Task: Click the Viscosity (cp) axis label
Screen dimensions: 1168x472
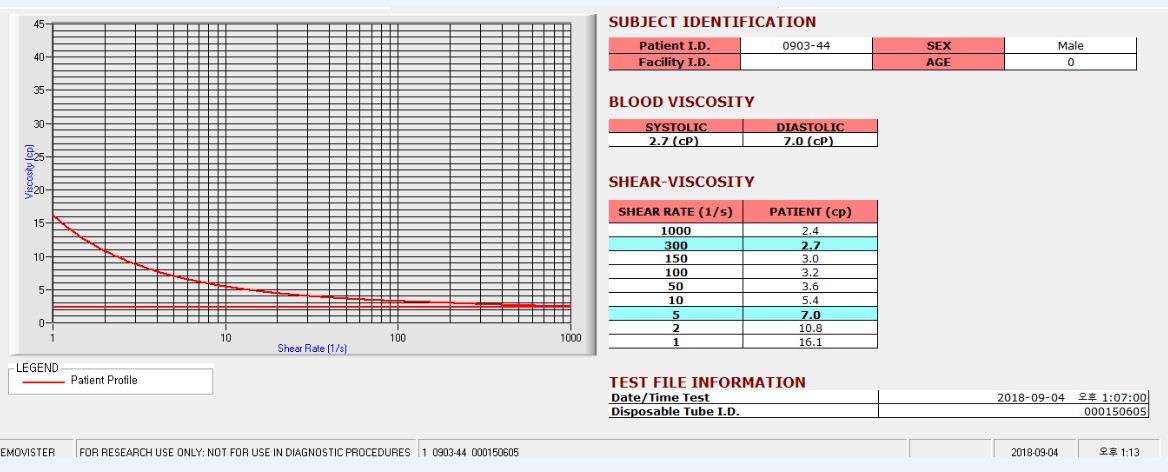Action: [30, 170]
